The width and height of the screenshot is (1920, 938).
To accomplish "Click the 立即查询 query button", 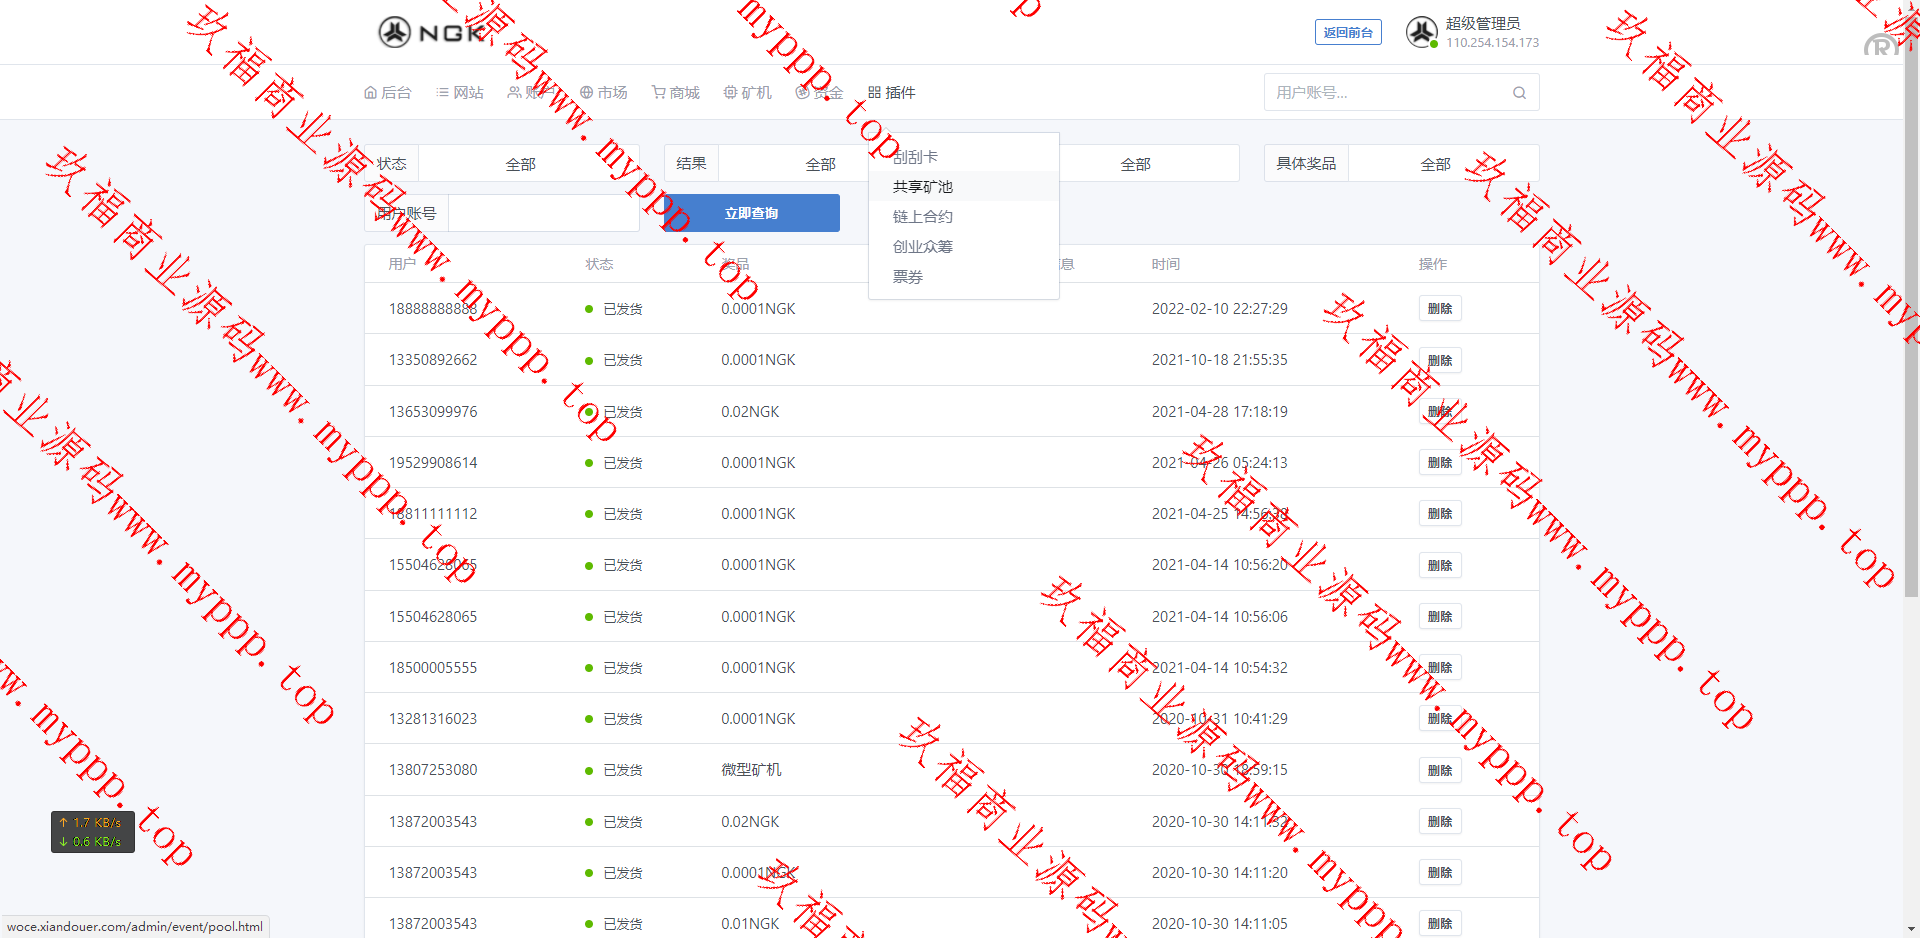I will (751, 213).
